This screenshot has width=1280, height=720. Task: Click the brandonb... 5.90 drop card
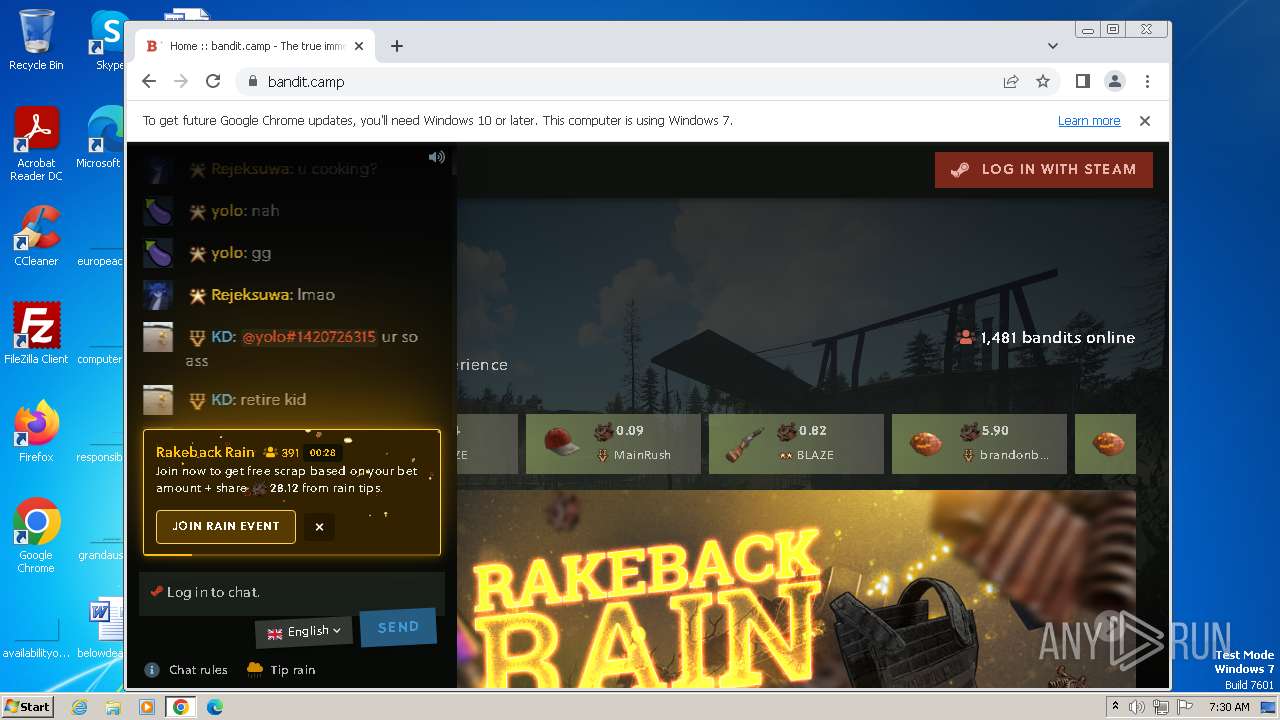(x=979, y=444)
